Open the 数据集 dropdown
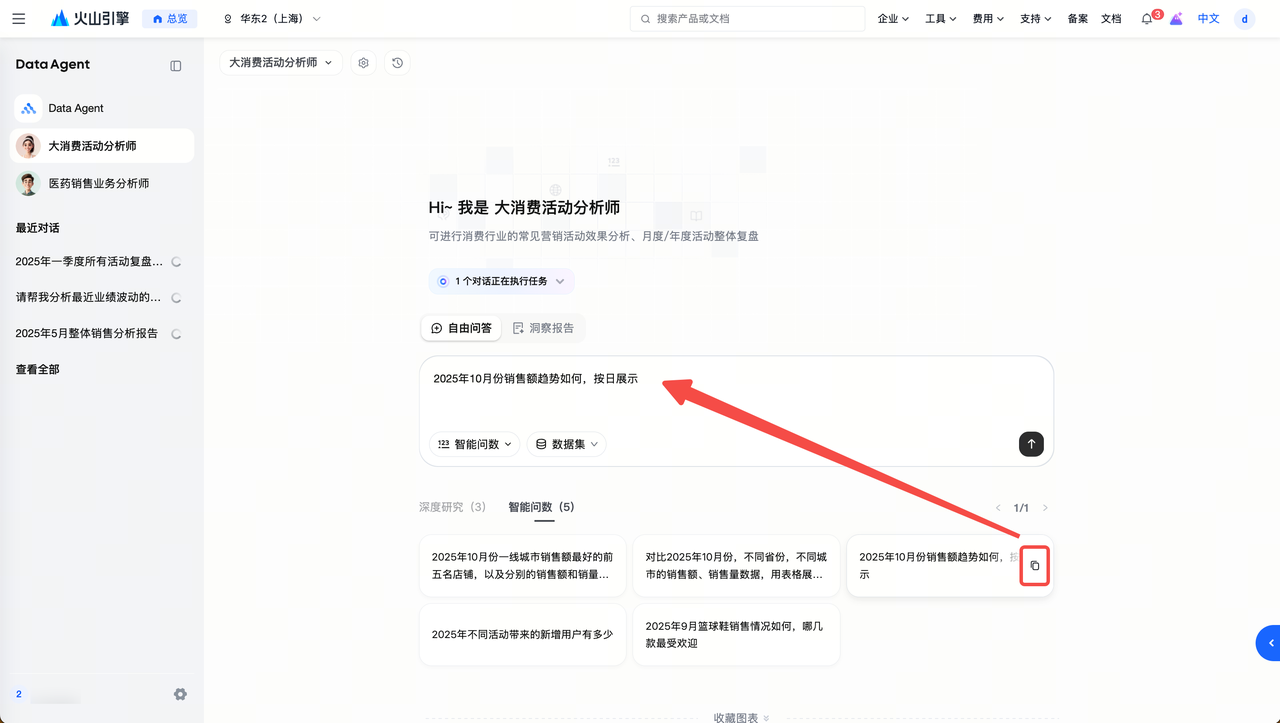The height and width of the screenshot is (723, 1280). coord(567,444)
